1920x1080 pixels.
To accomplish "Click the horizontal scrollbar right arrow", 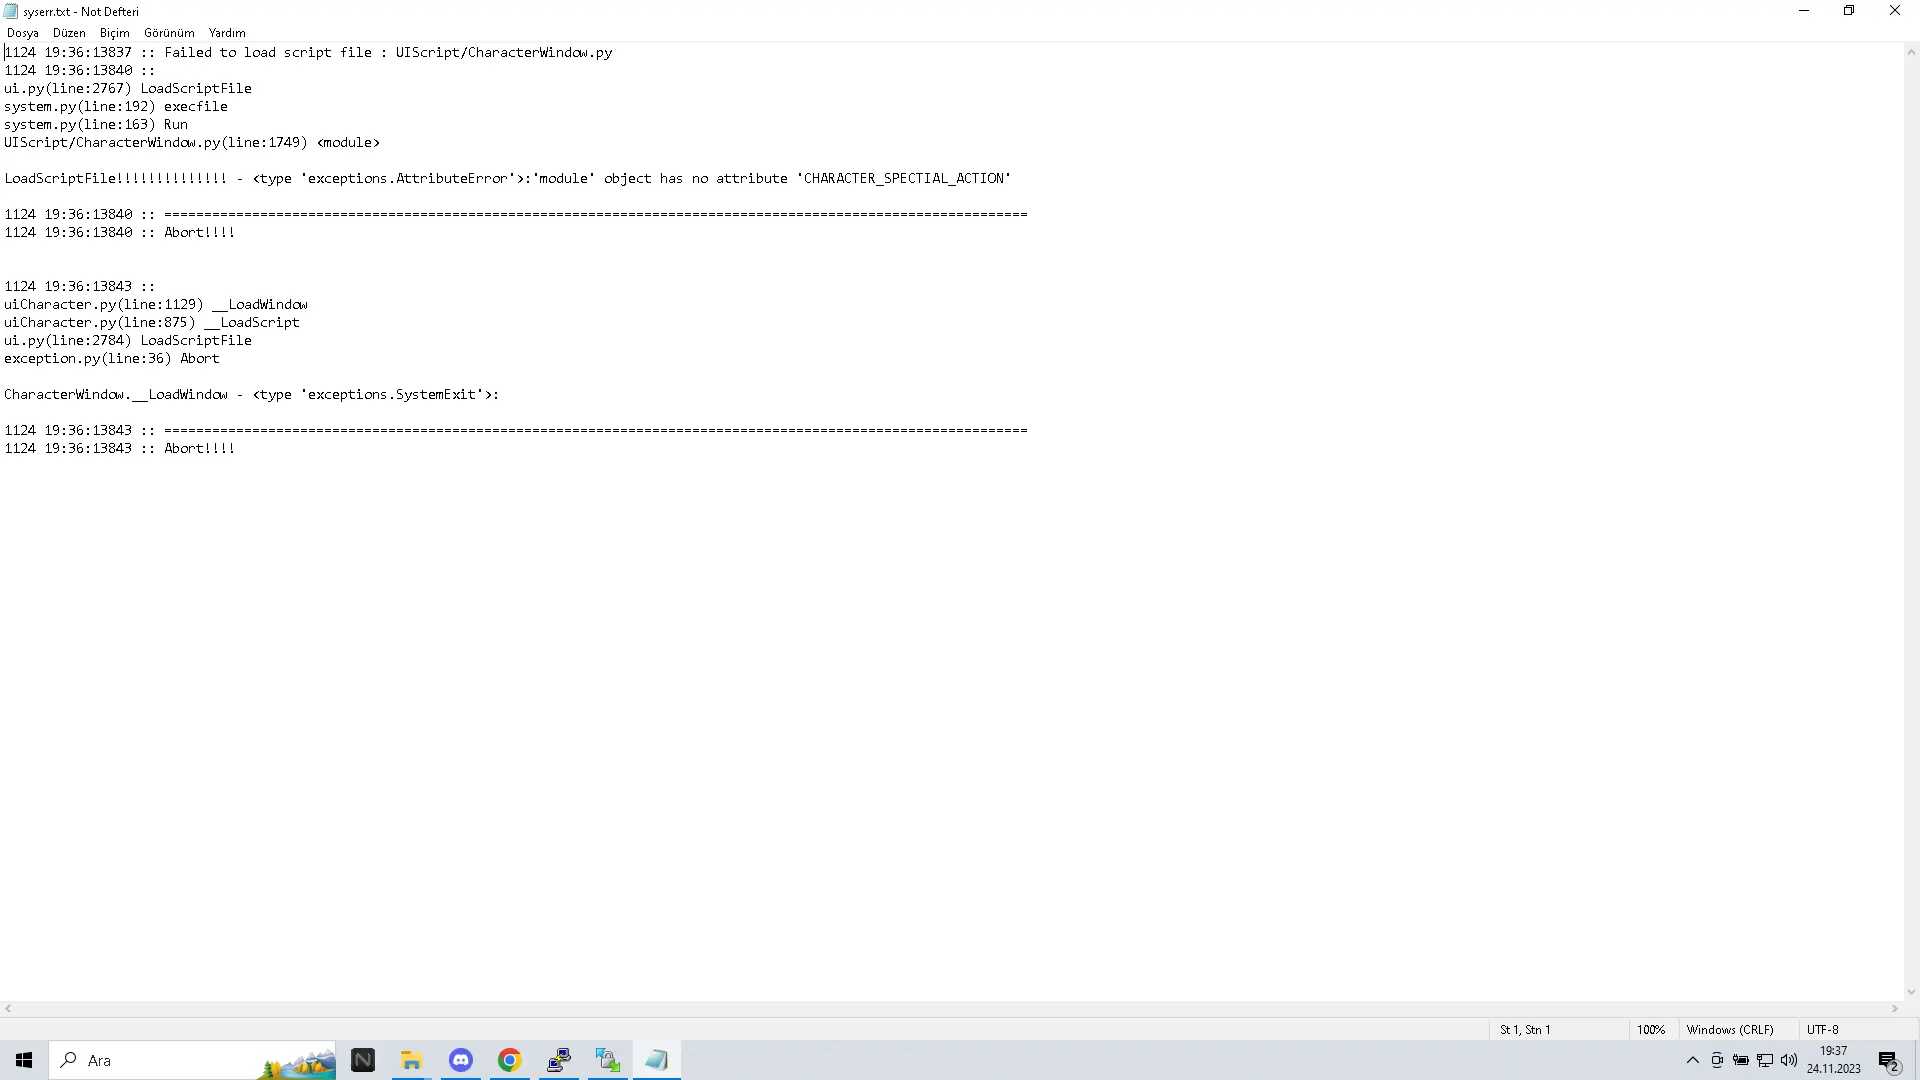I will 1895,1009.
